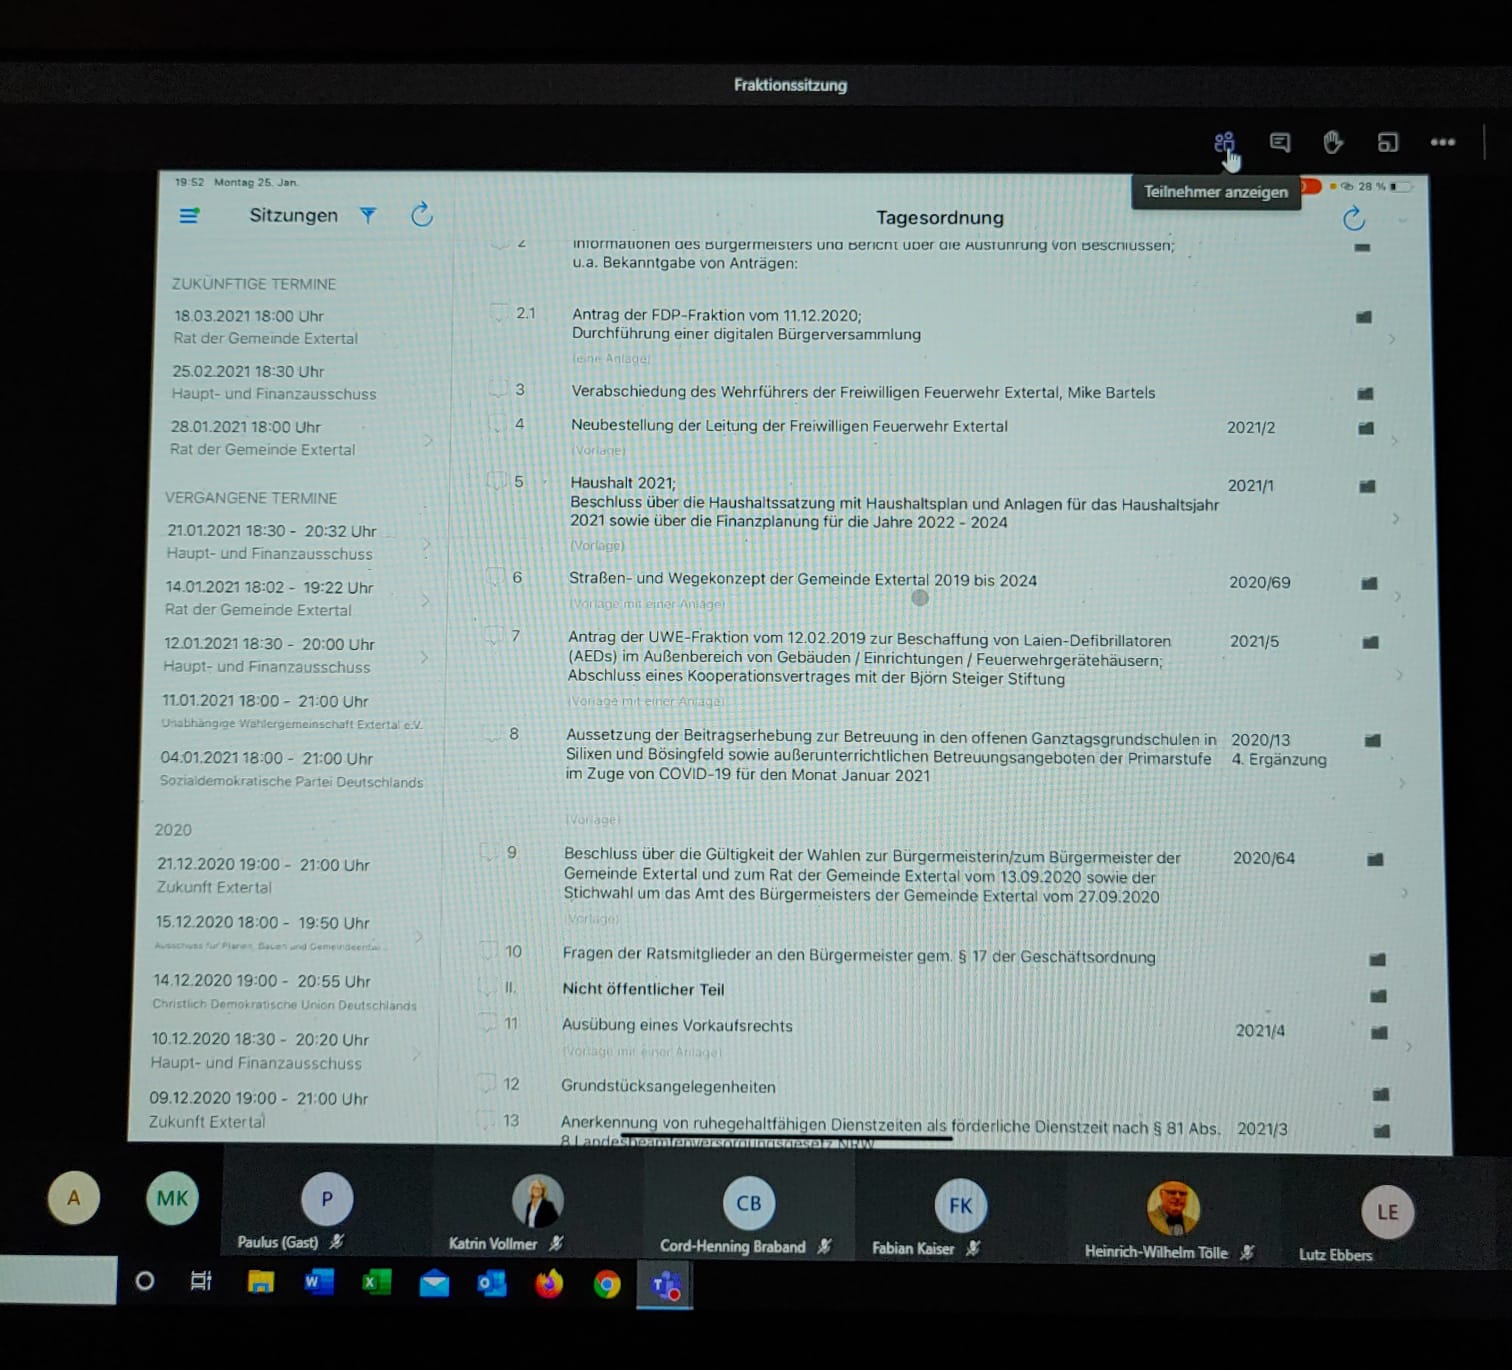Tick checkbox for agenda item 6
The height and width of the screenshot is (1370, 1512).
coord(494,577)
